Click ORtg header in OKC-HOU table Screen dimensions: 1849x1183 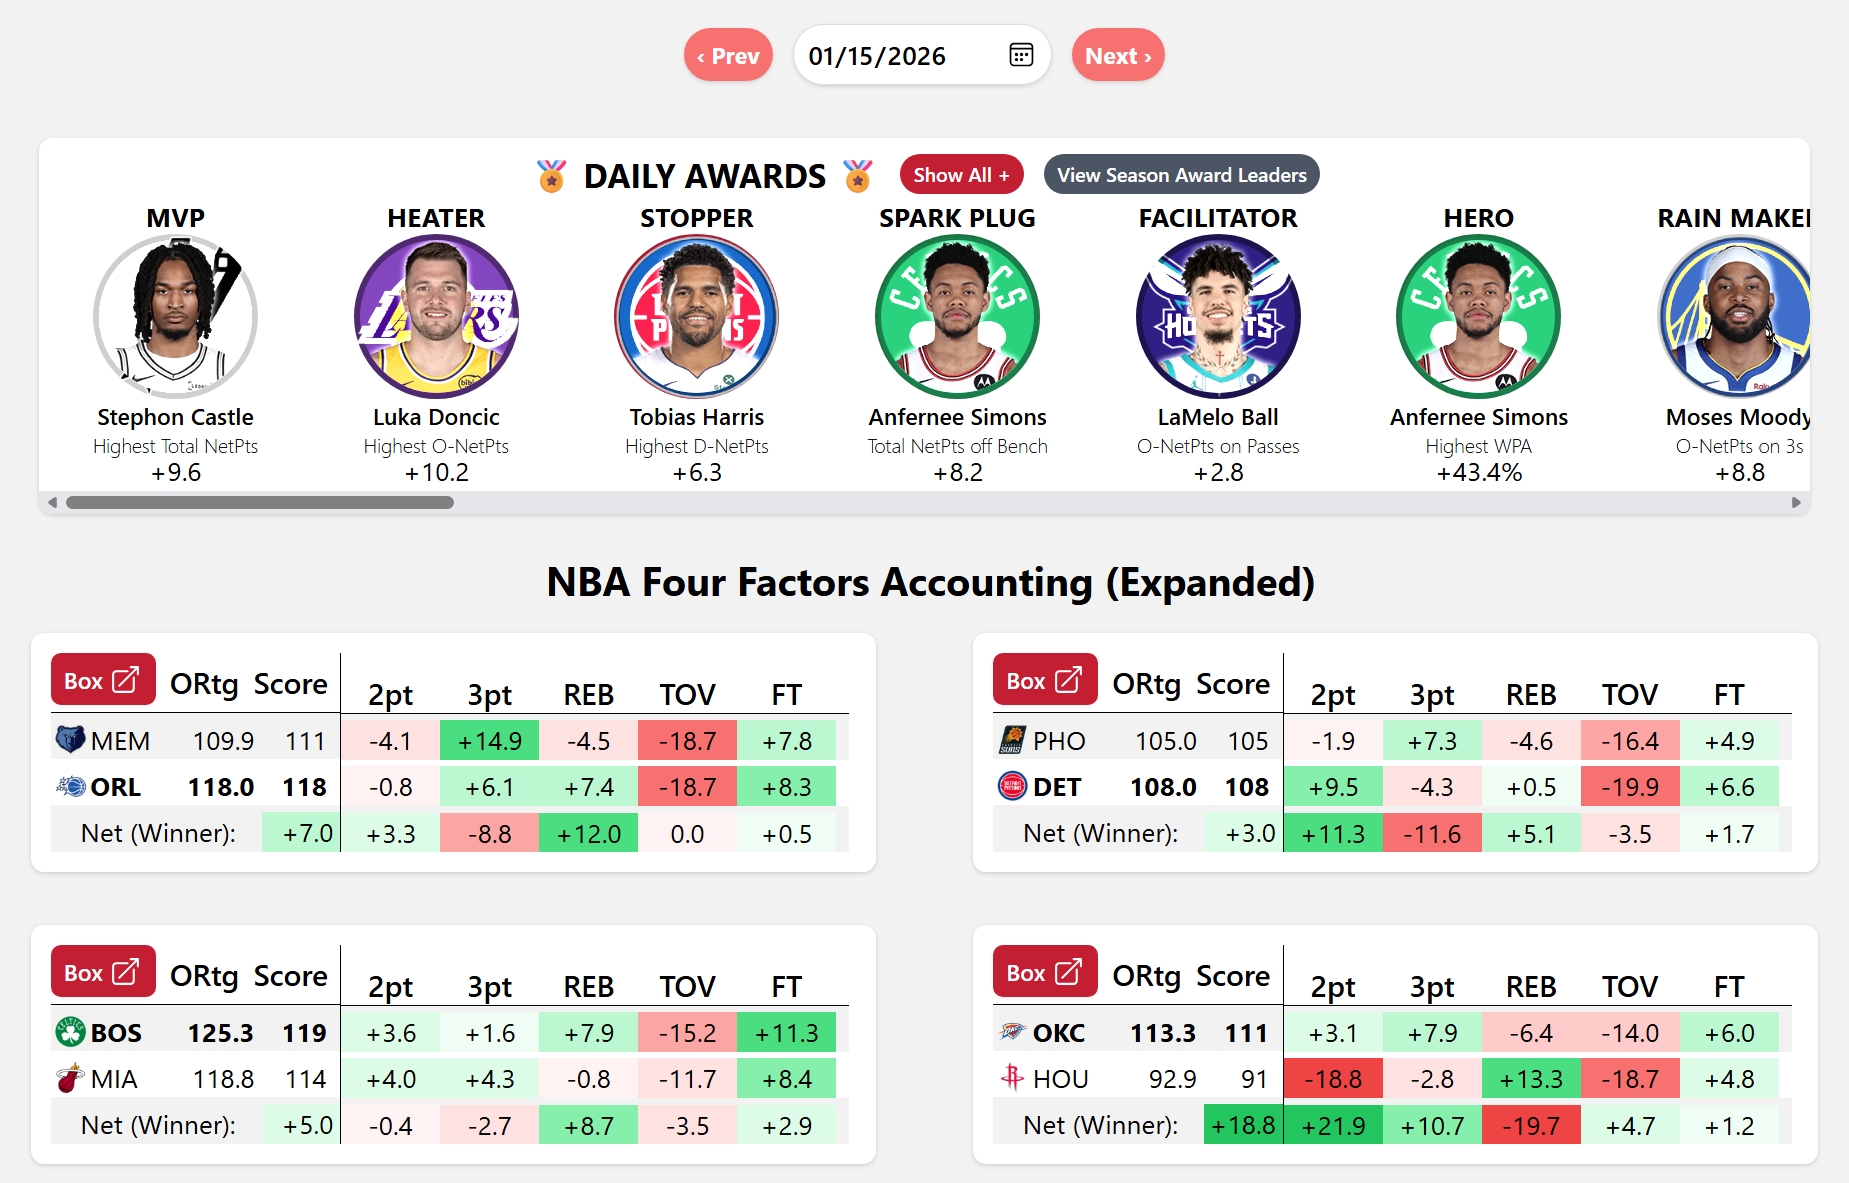1147,976
